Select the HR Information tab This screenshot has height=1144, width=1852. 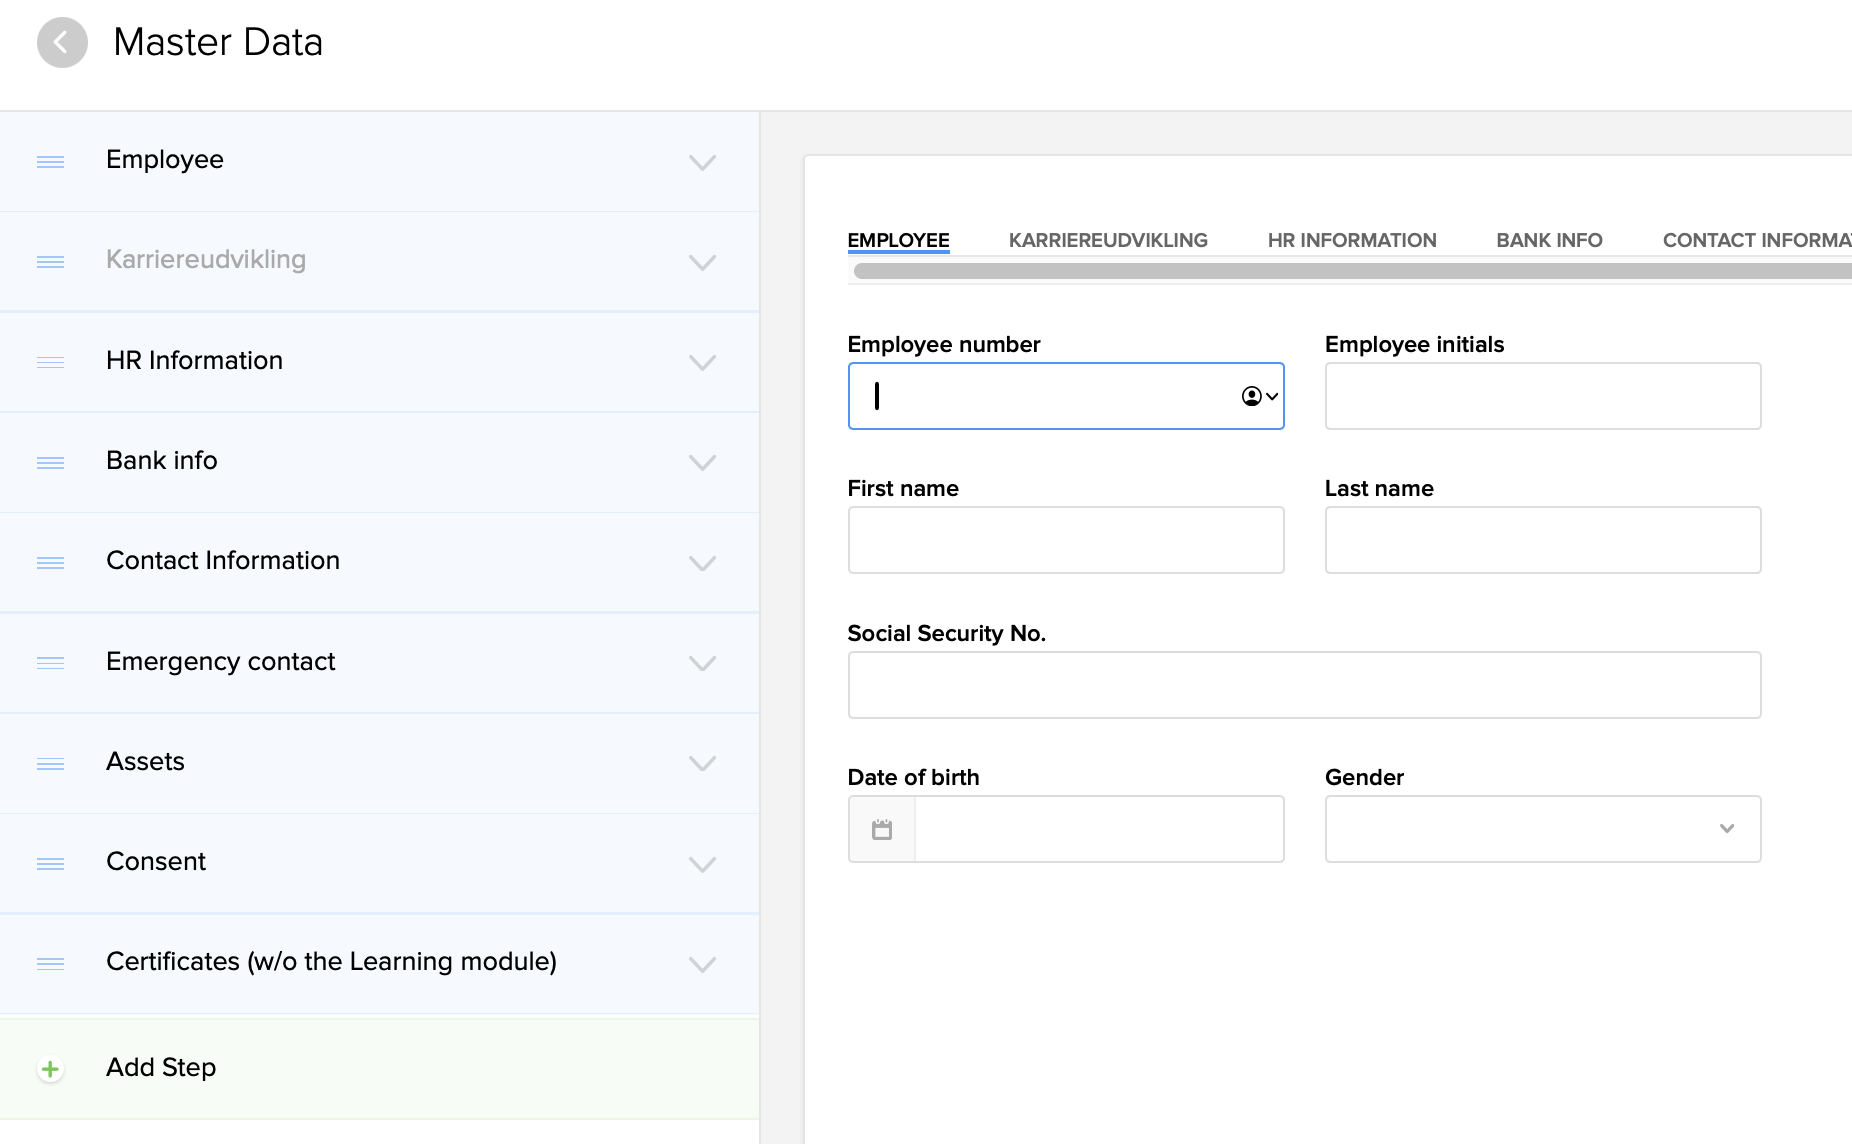[x=1351, y=240]
